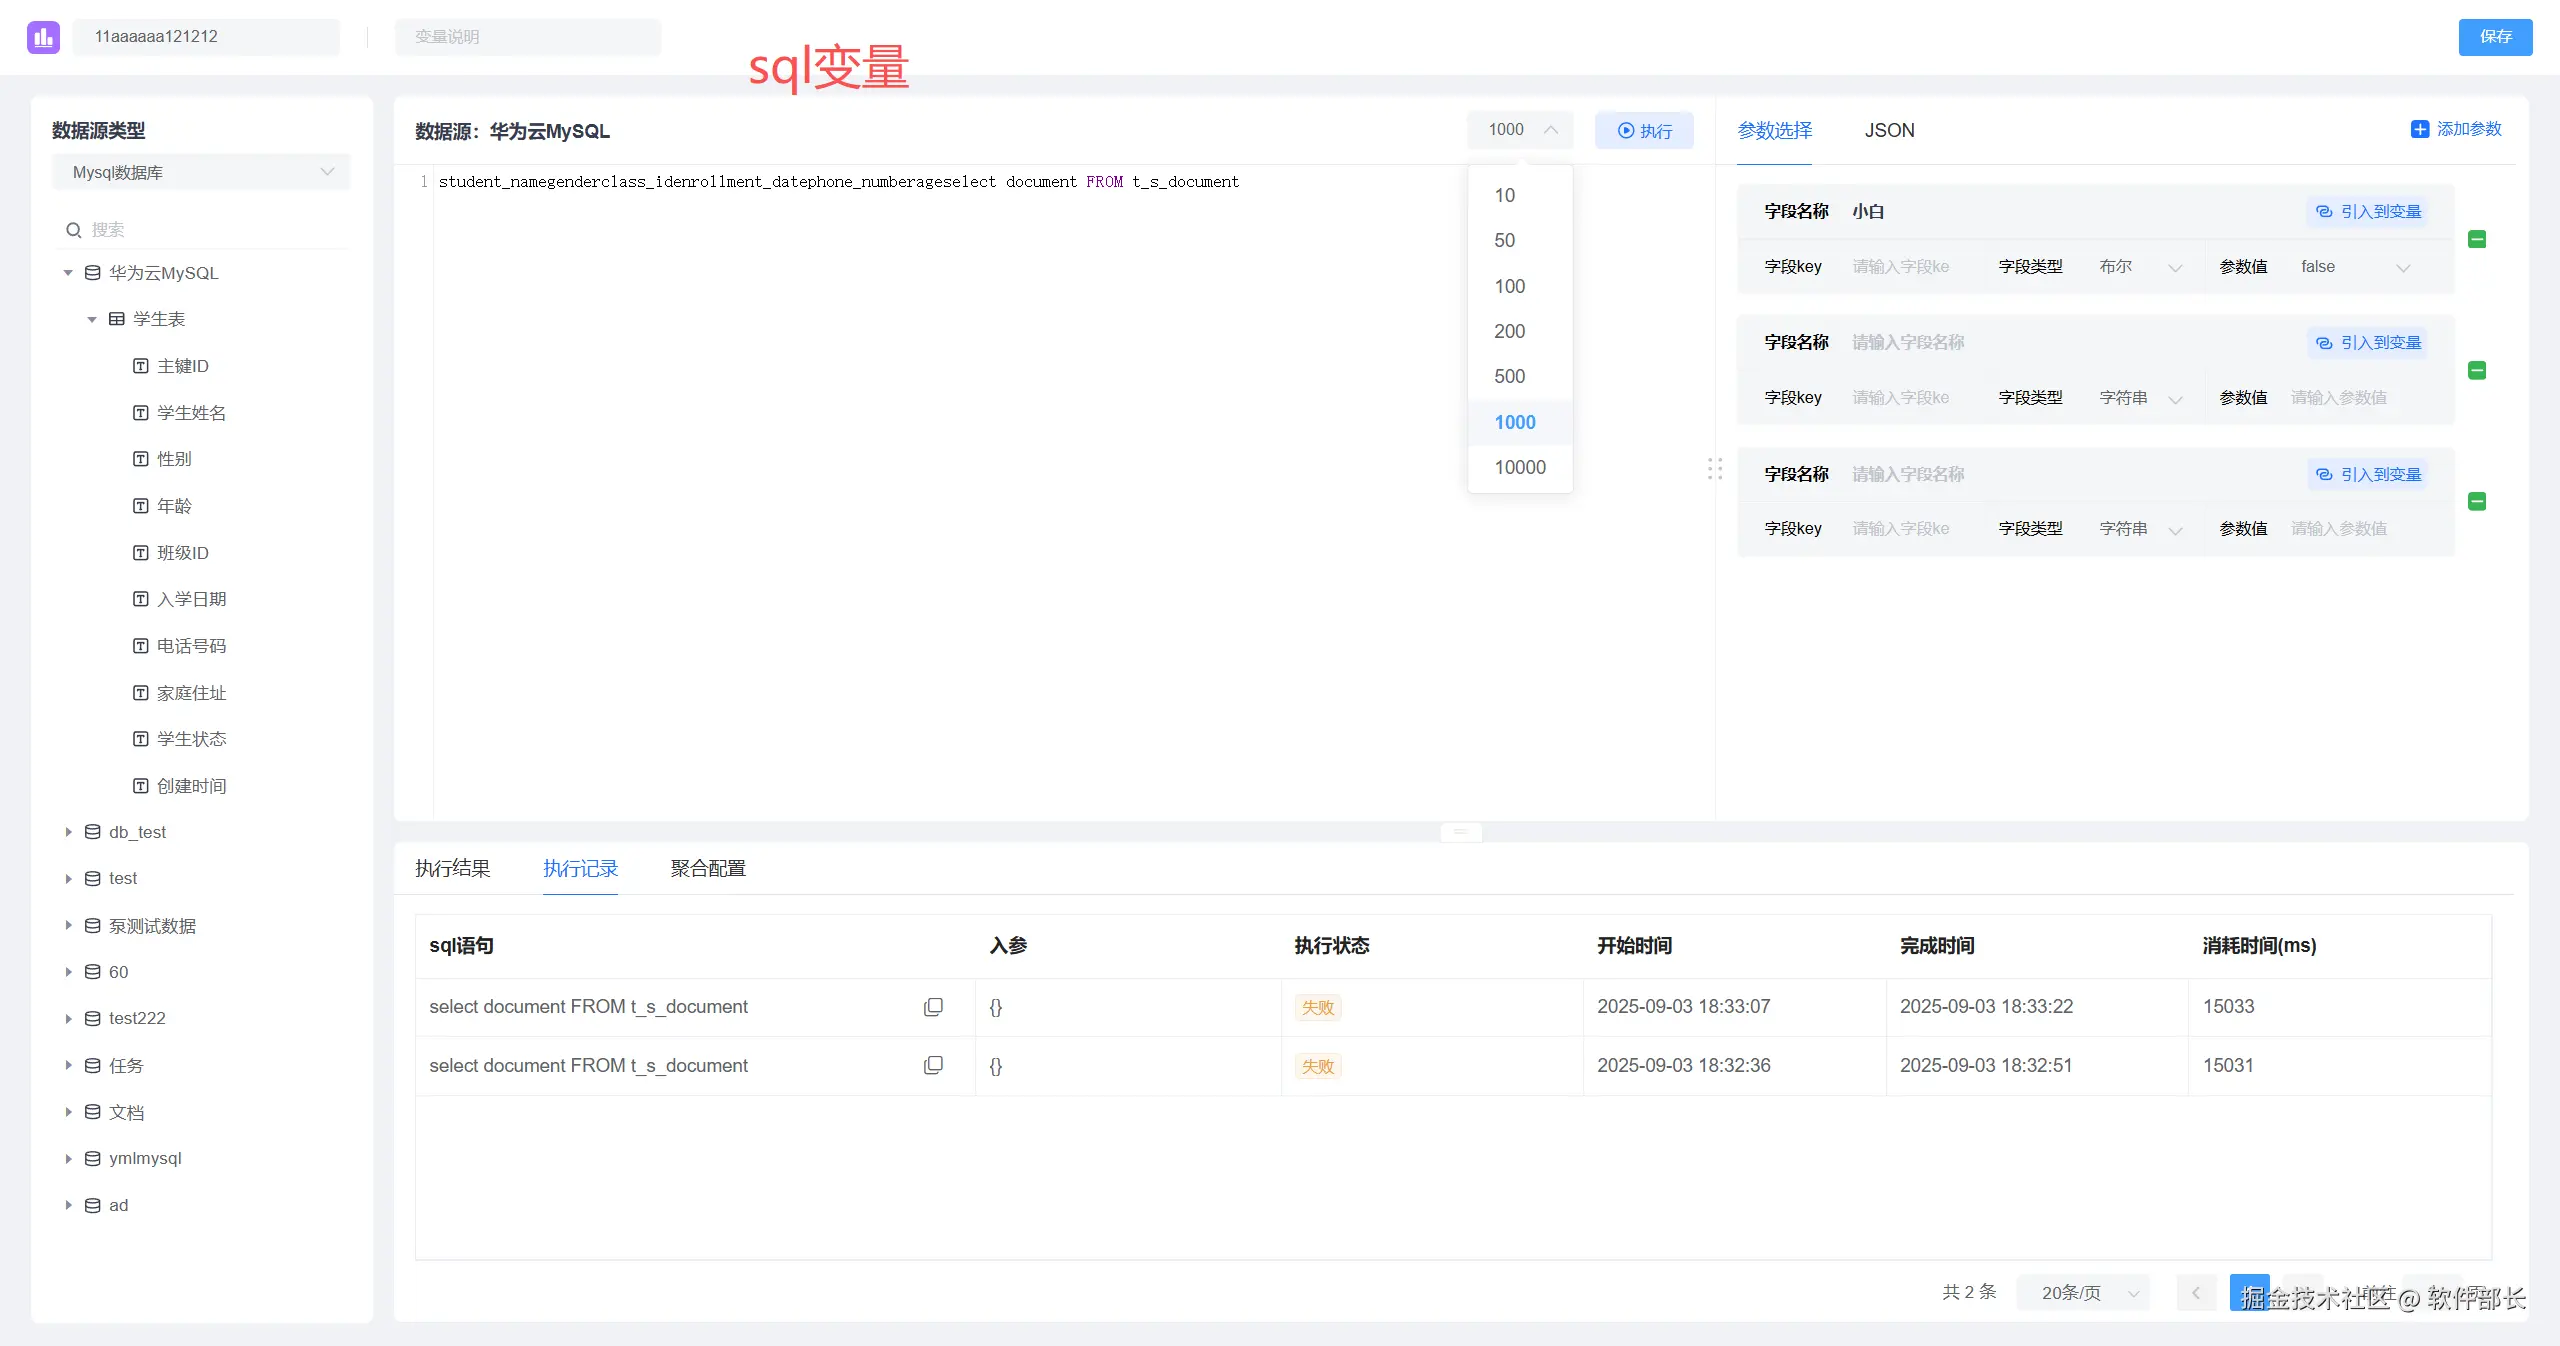Click the search magnifier icon in sidebar
This screenshot has width=2560, height=1346.
74,230
